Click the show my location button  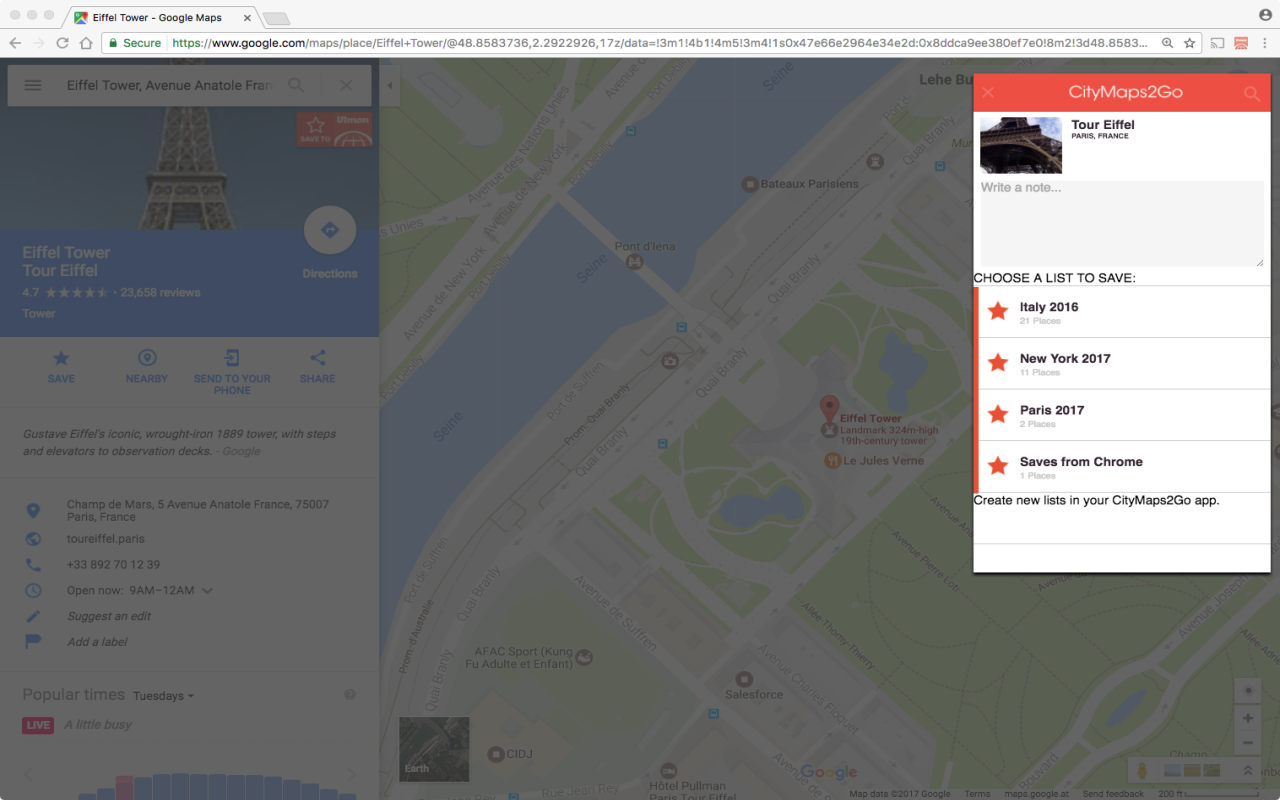pyautogui.click(x=1247, y=690)
